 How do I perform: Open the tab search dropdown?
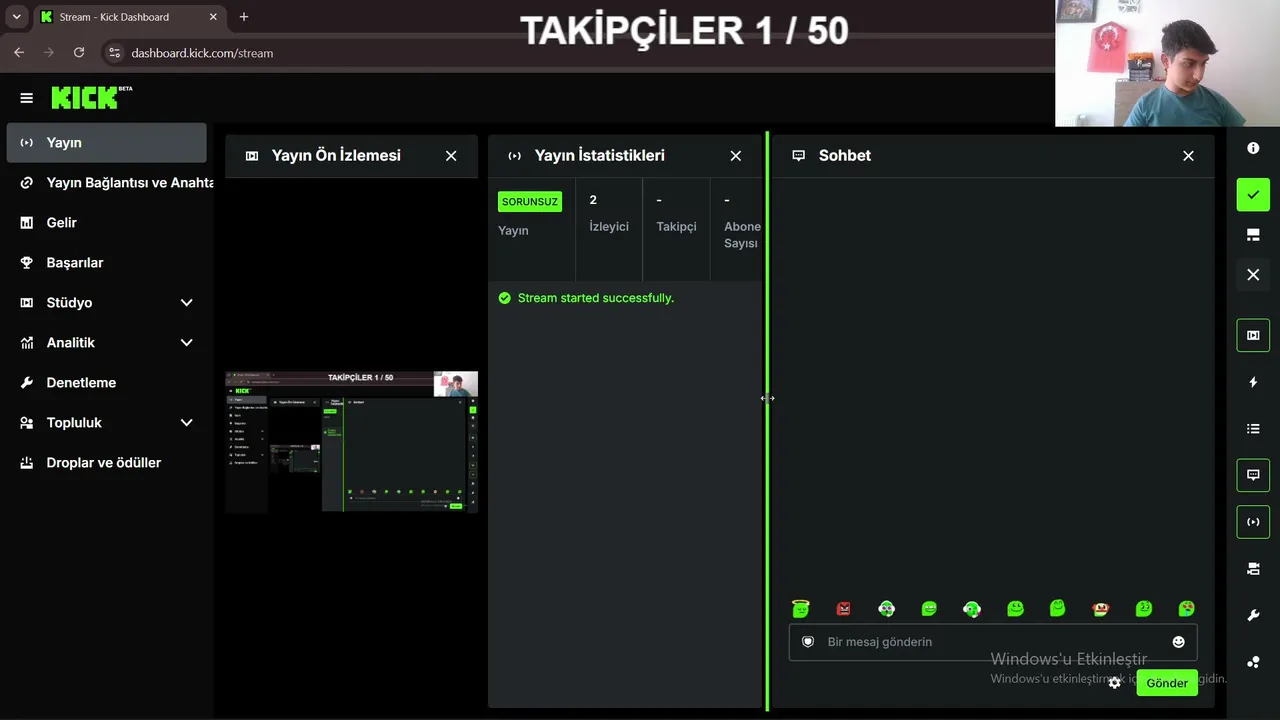(x=16, y=17)
